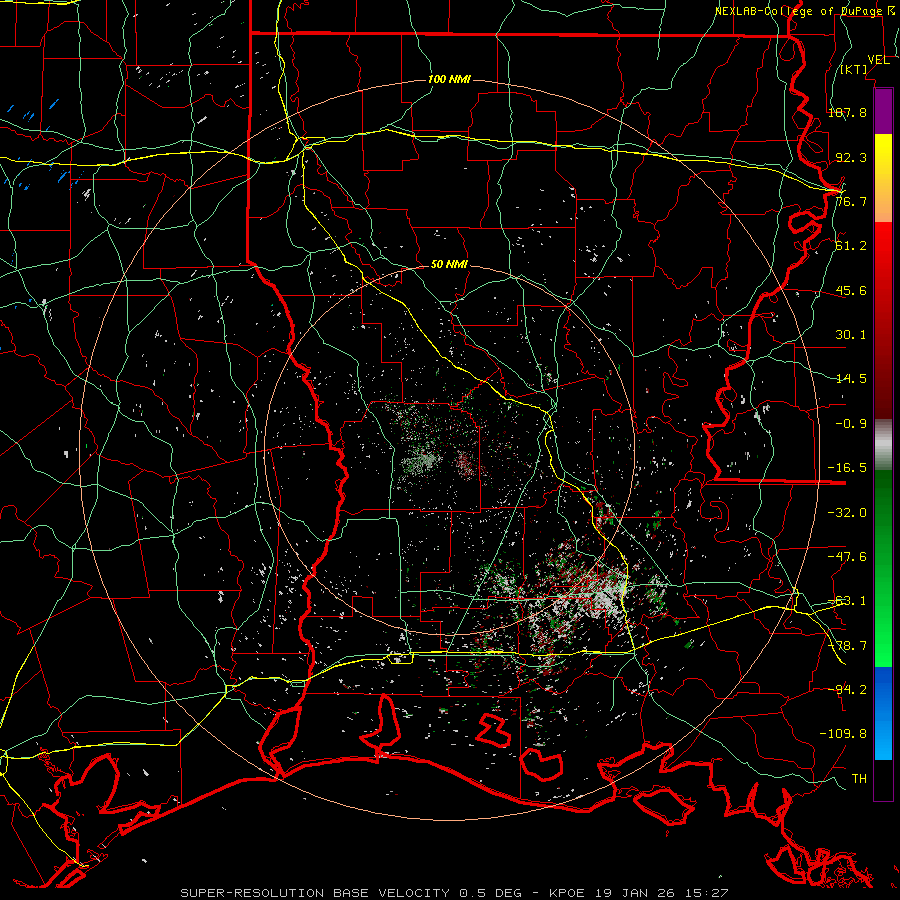900x900 pixels.
Task: Click the -0.9 legend value
Action: (x=851, y=424)
